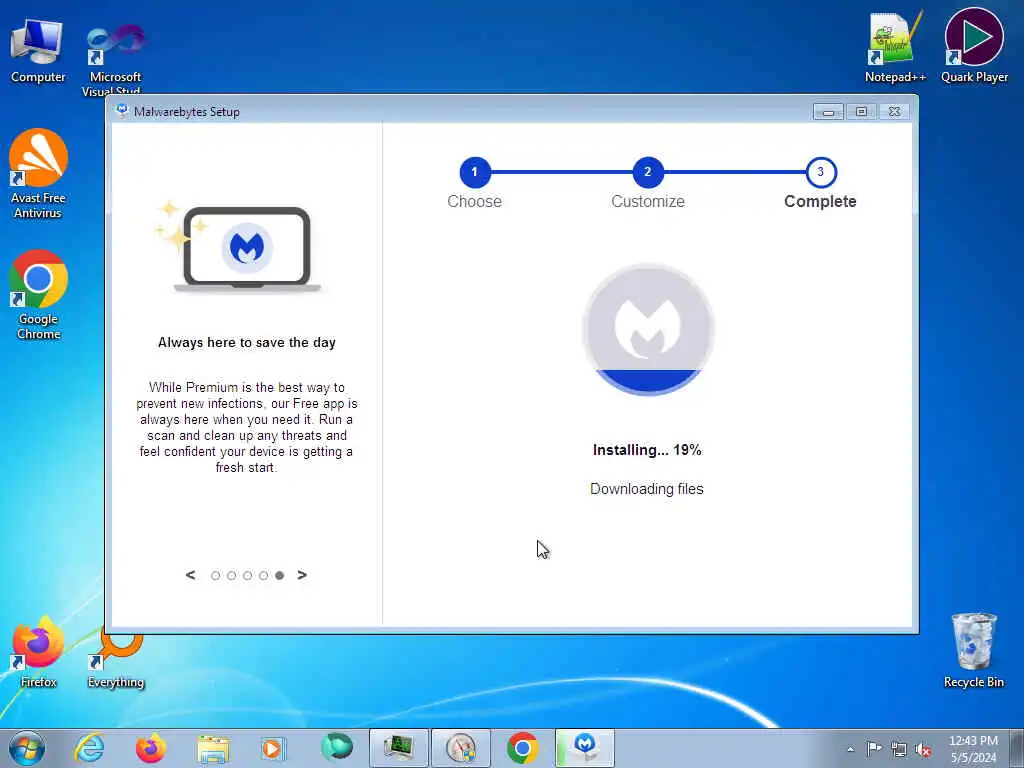Open Chrome from the taskbar
1024x768 pixels.
coord(522,748)
